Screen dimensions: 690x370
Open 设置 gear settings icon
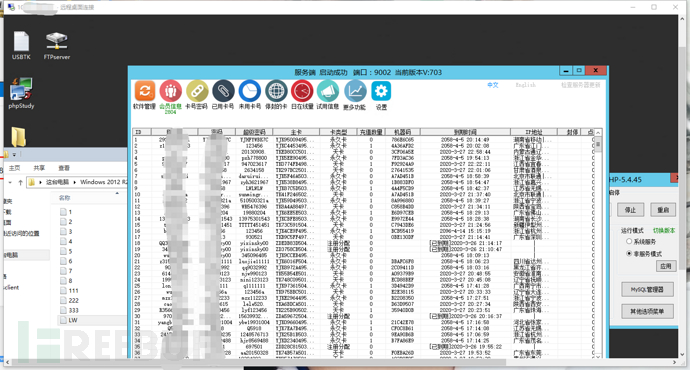coord(381,91)
